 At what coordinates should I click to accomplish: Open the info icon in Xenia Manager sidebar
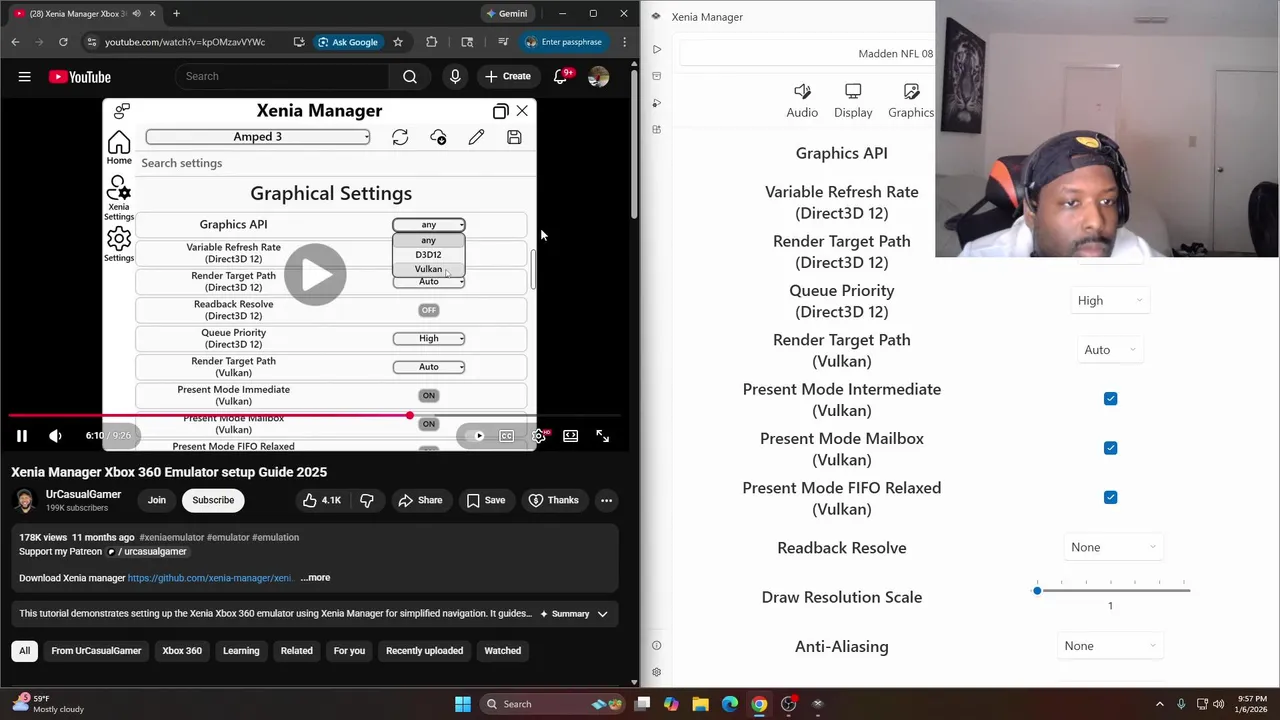[x=656, y=645]
